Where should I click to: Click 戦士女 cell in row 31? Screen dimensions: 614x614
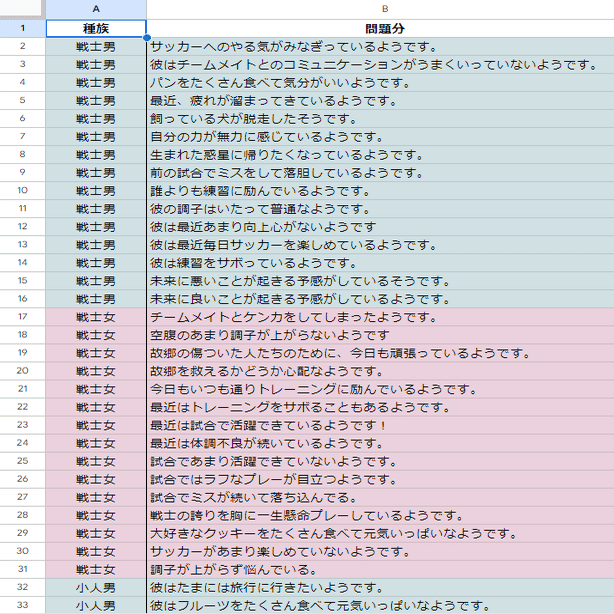click(96, 569)
